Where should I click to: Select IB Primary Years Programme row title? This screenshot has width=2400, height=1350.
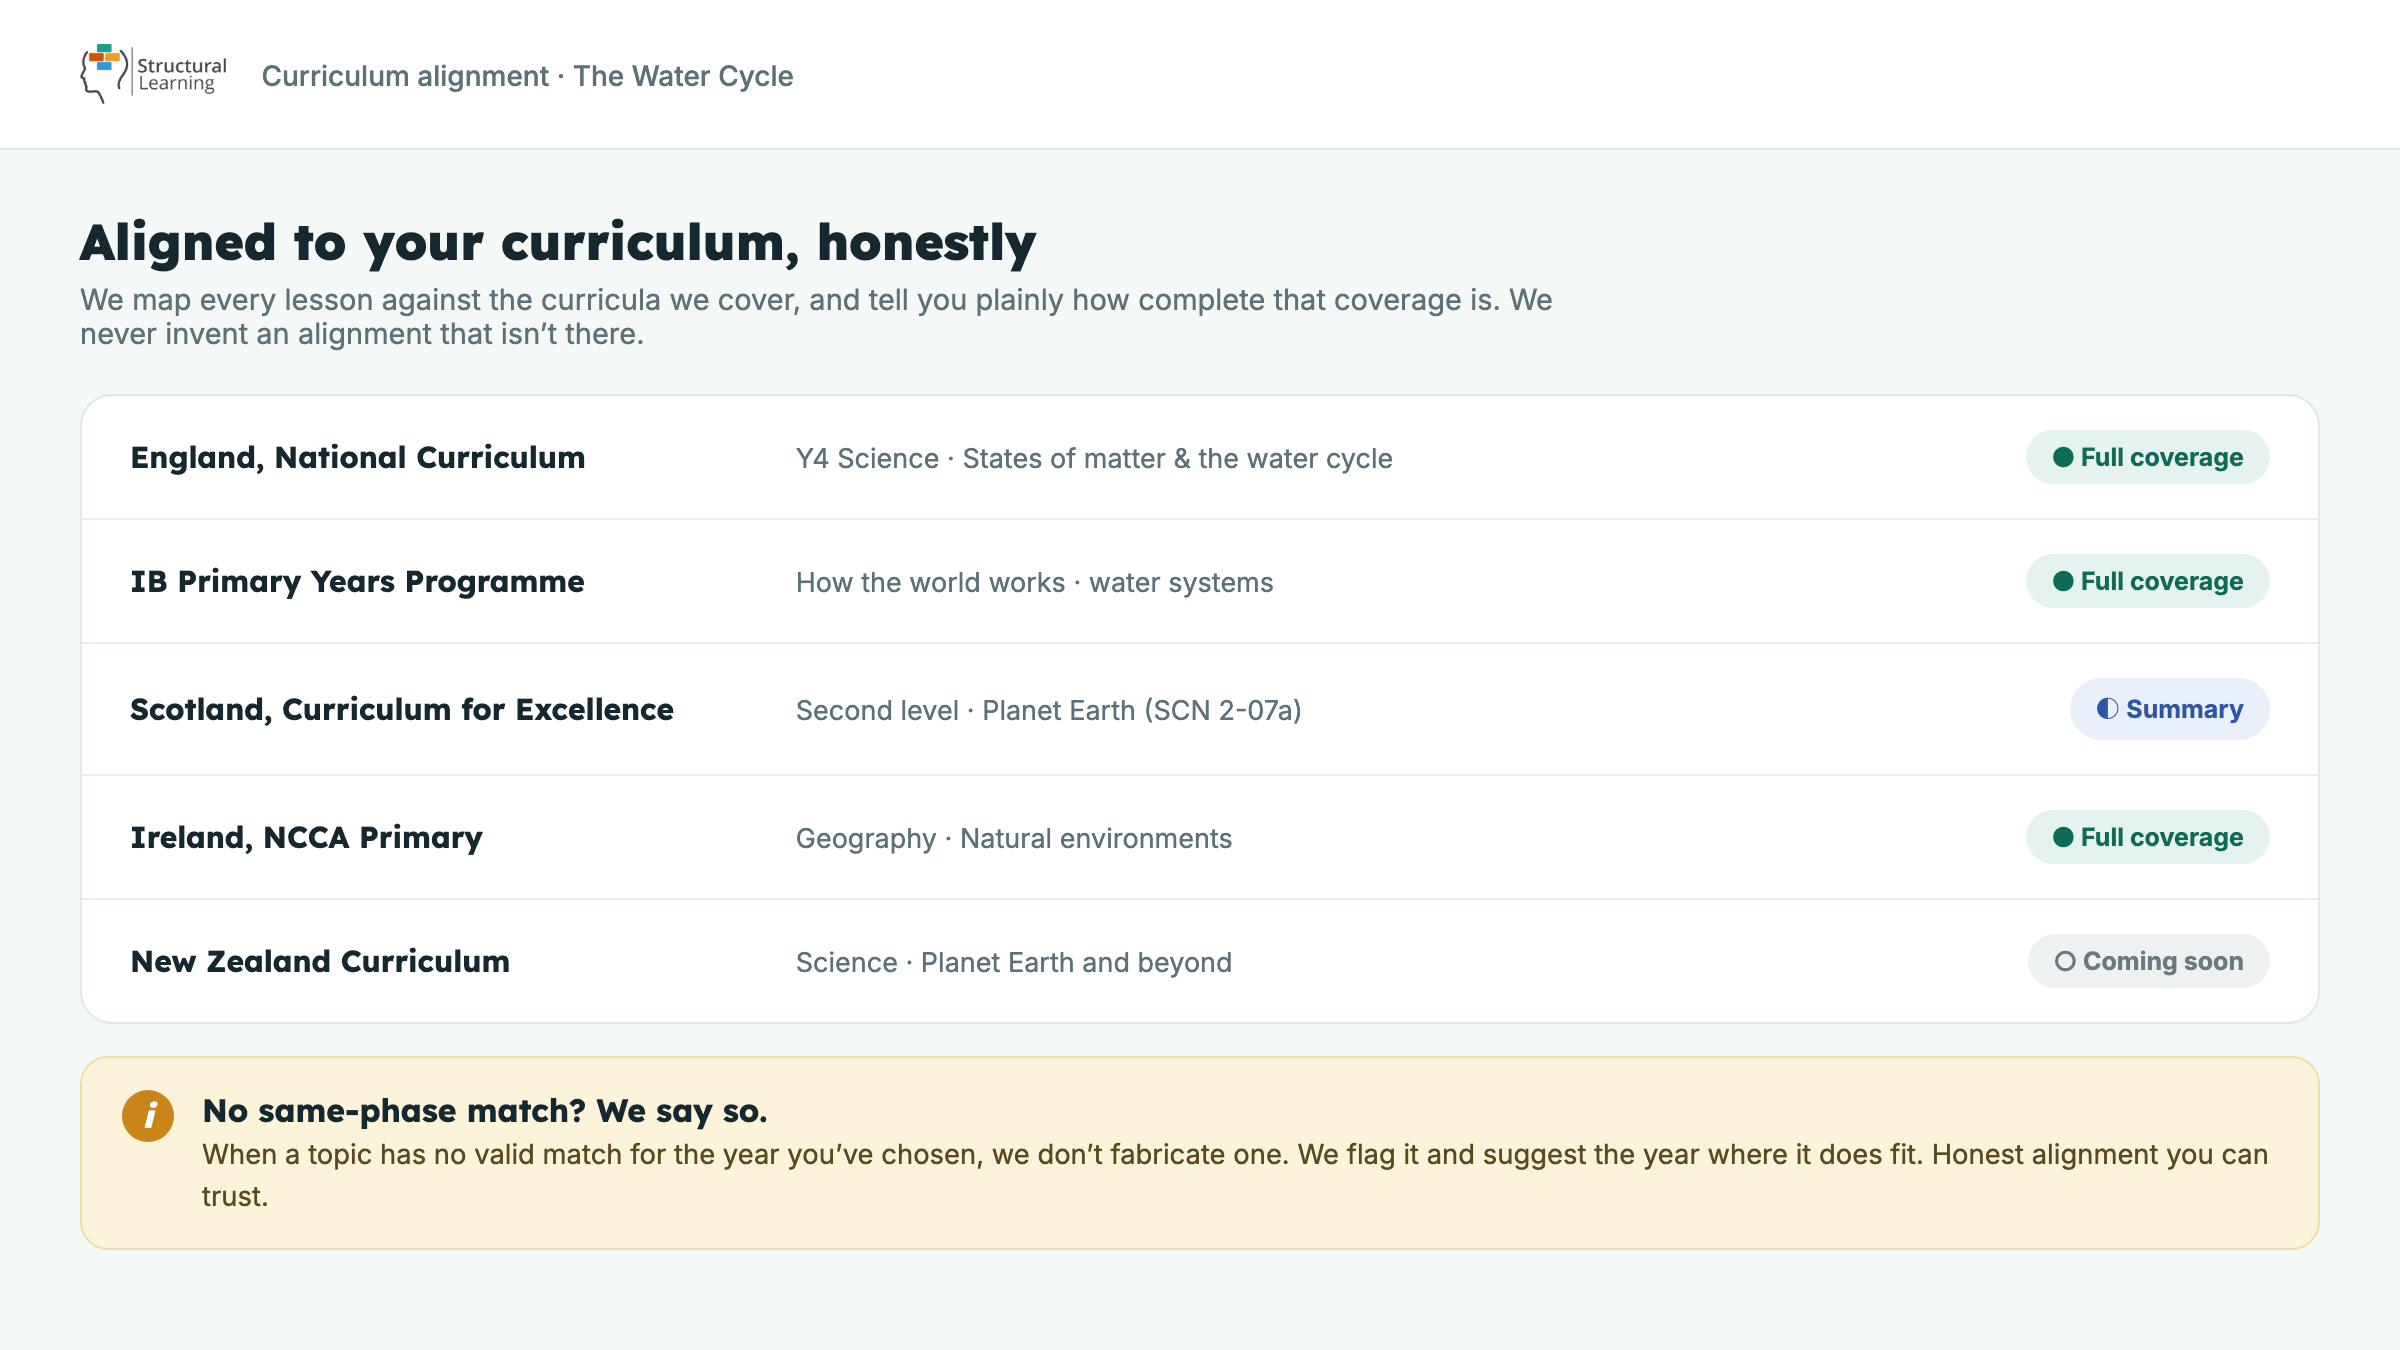tap(357, 582)
